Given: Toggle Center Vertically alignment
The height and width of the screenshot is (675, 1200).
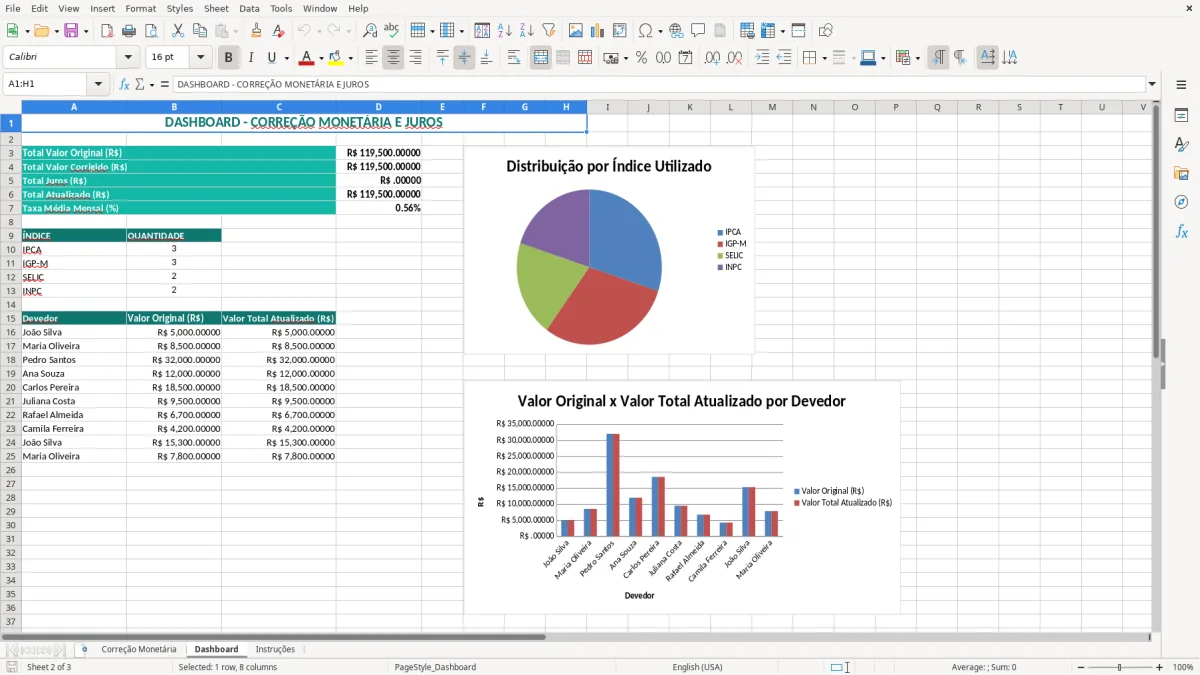Looking at the screenshot, I should coord(464,58).
